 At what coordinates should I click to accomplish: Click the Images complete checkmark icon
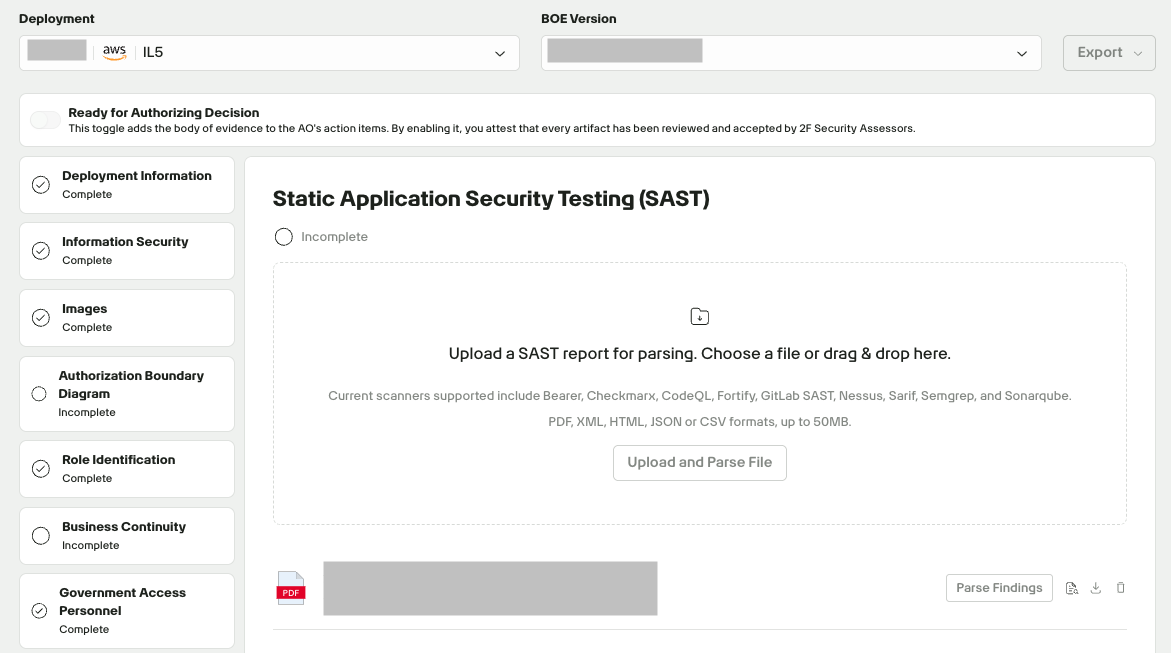[x=41, y=318]
